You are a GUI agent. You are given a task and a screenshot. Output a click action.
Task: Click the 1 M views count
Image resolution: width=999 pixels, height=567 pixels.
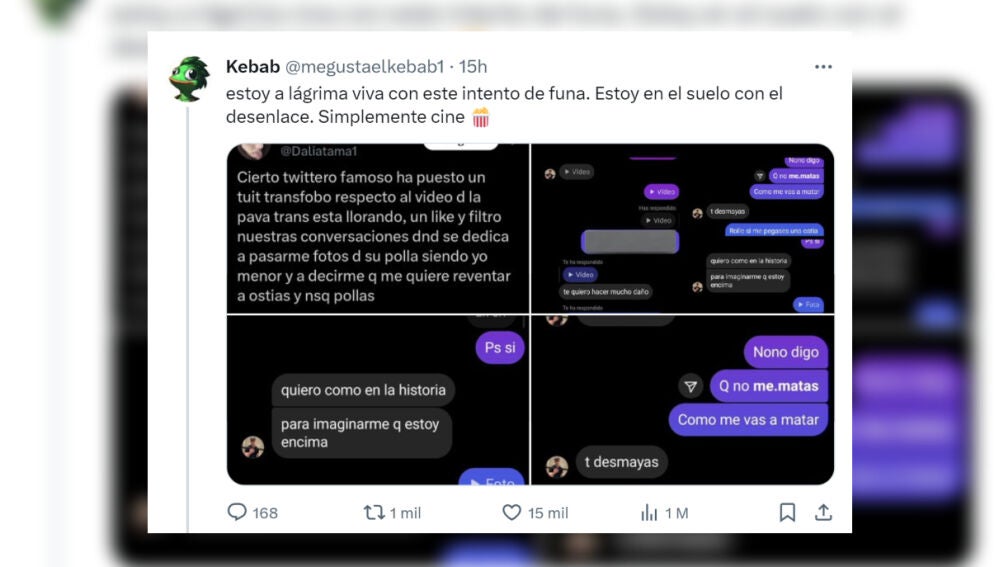click(x=677, y=513)
